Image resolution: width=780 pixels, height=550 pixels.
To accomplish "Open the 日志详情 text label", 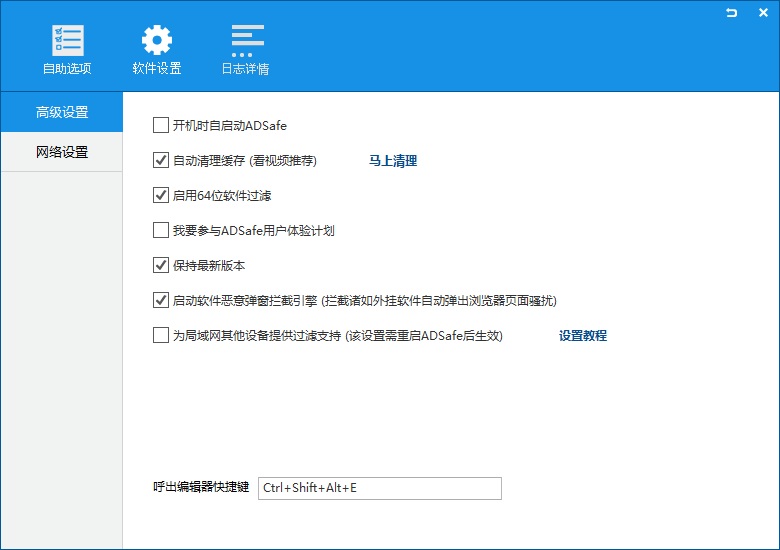I will tap(246, 69).
